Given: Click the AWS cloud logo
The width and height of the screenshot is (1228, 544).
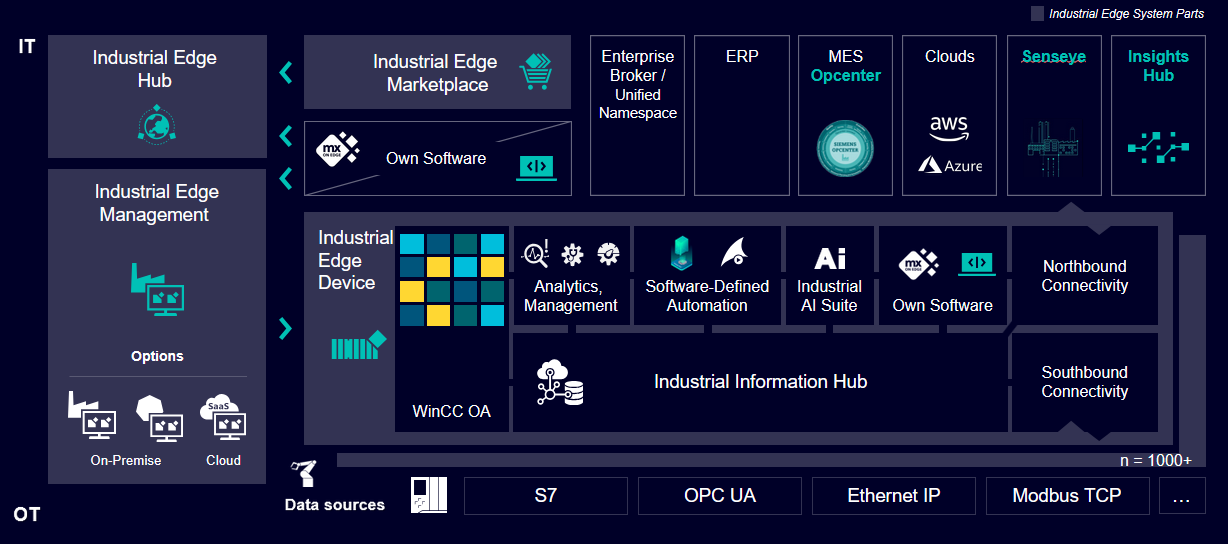Looking at the screenshot, I should tap(949, 126).
